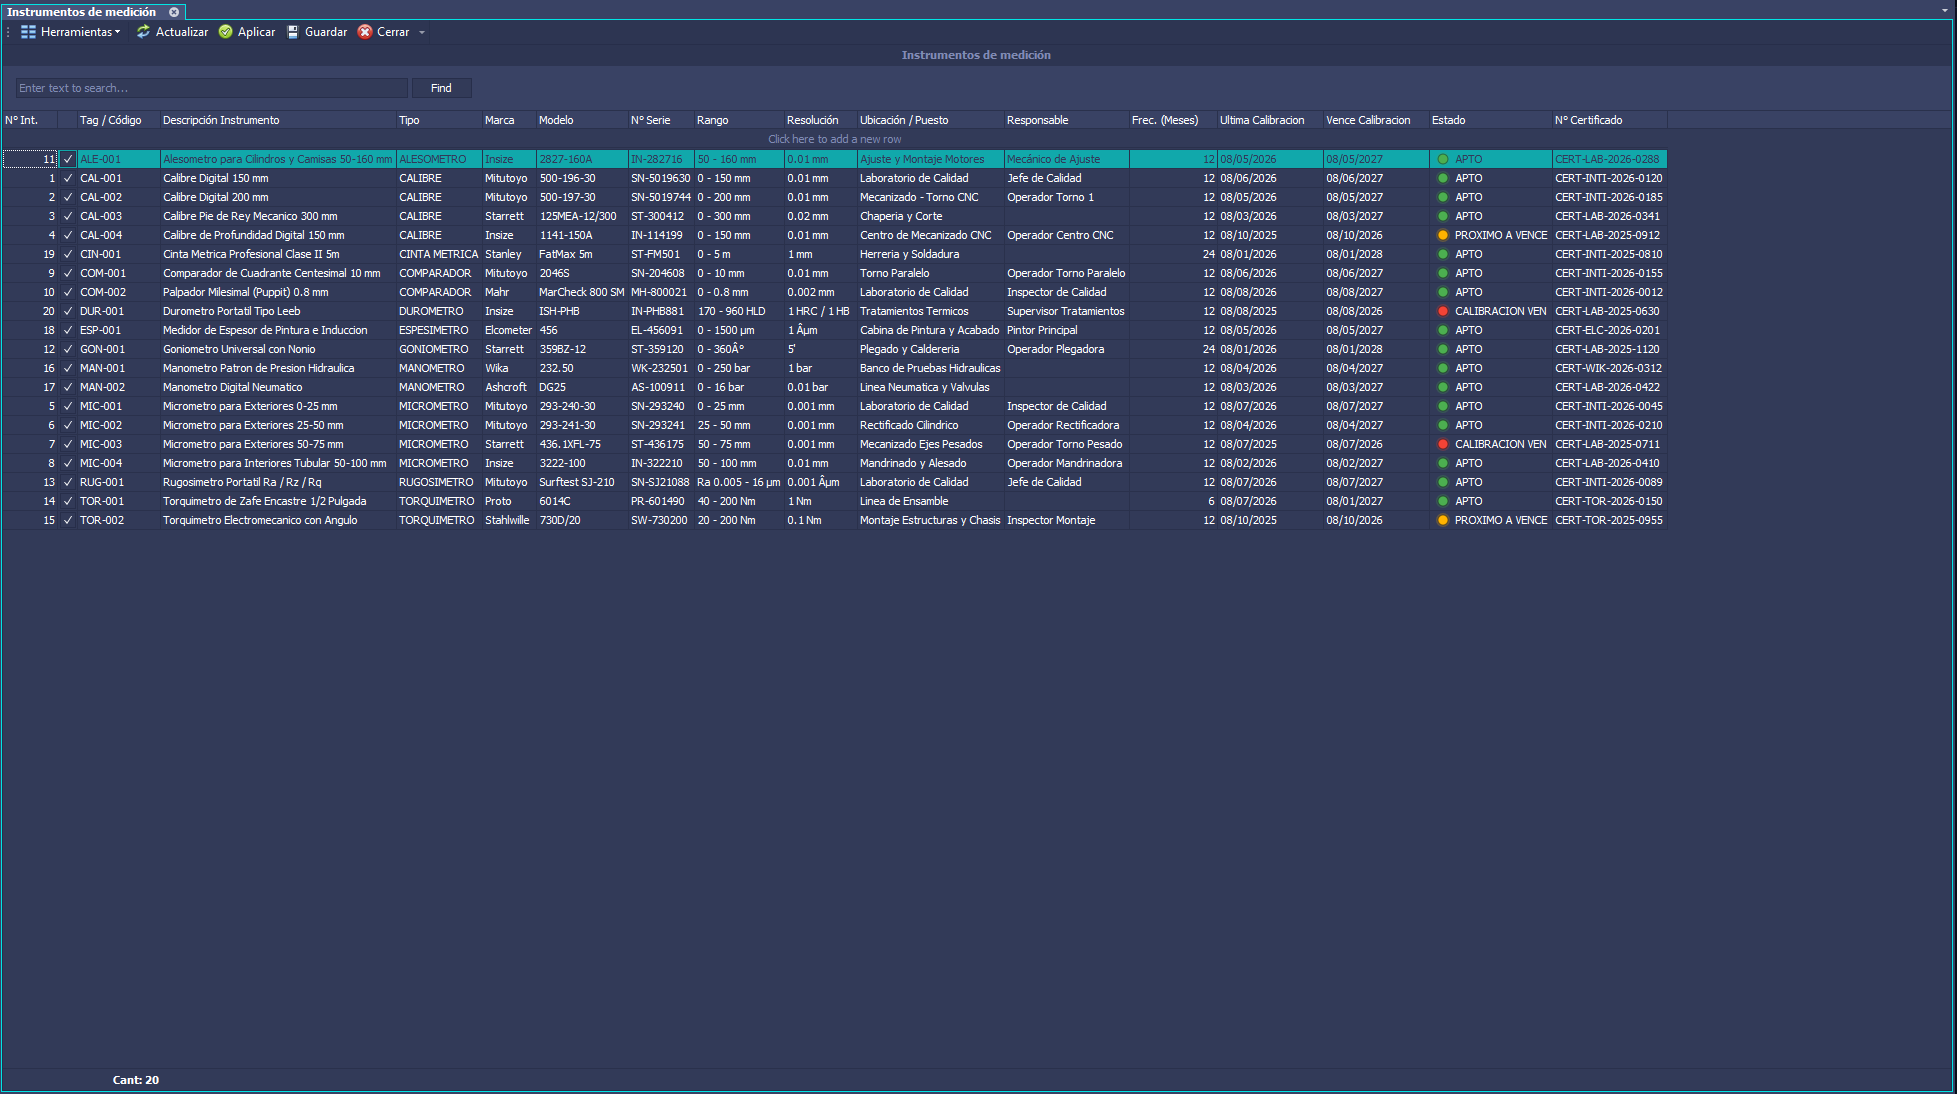
Task: Click the green status dot for RUG-001
Action: tap(1443, 482)
